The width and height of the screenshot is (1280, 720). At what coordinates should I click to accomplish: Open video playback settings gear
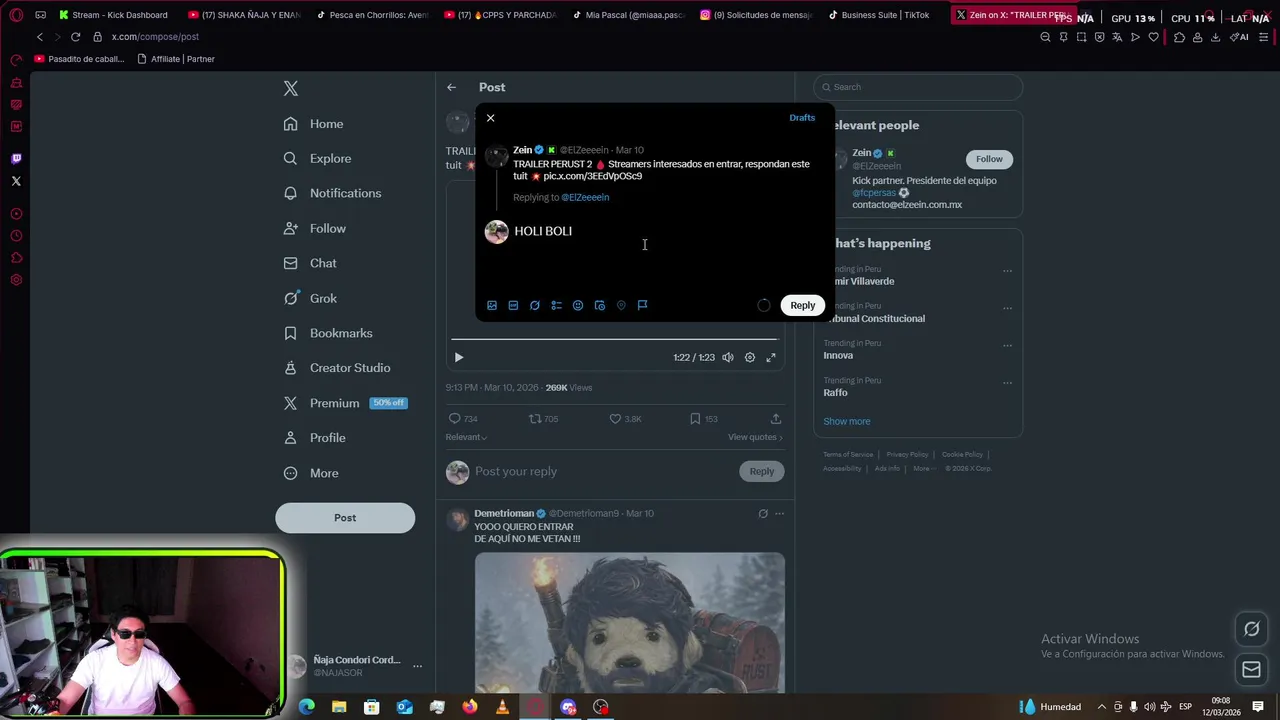coord(750,357)
